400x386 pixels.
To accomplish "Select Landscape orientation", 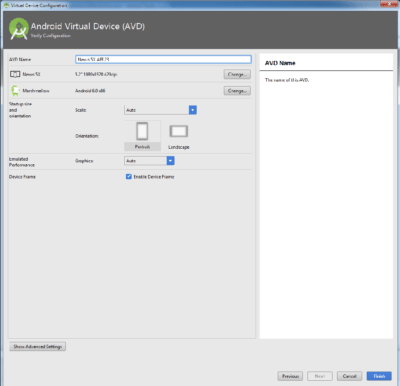I will point(179,136).
